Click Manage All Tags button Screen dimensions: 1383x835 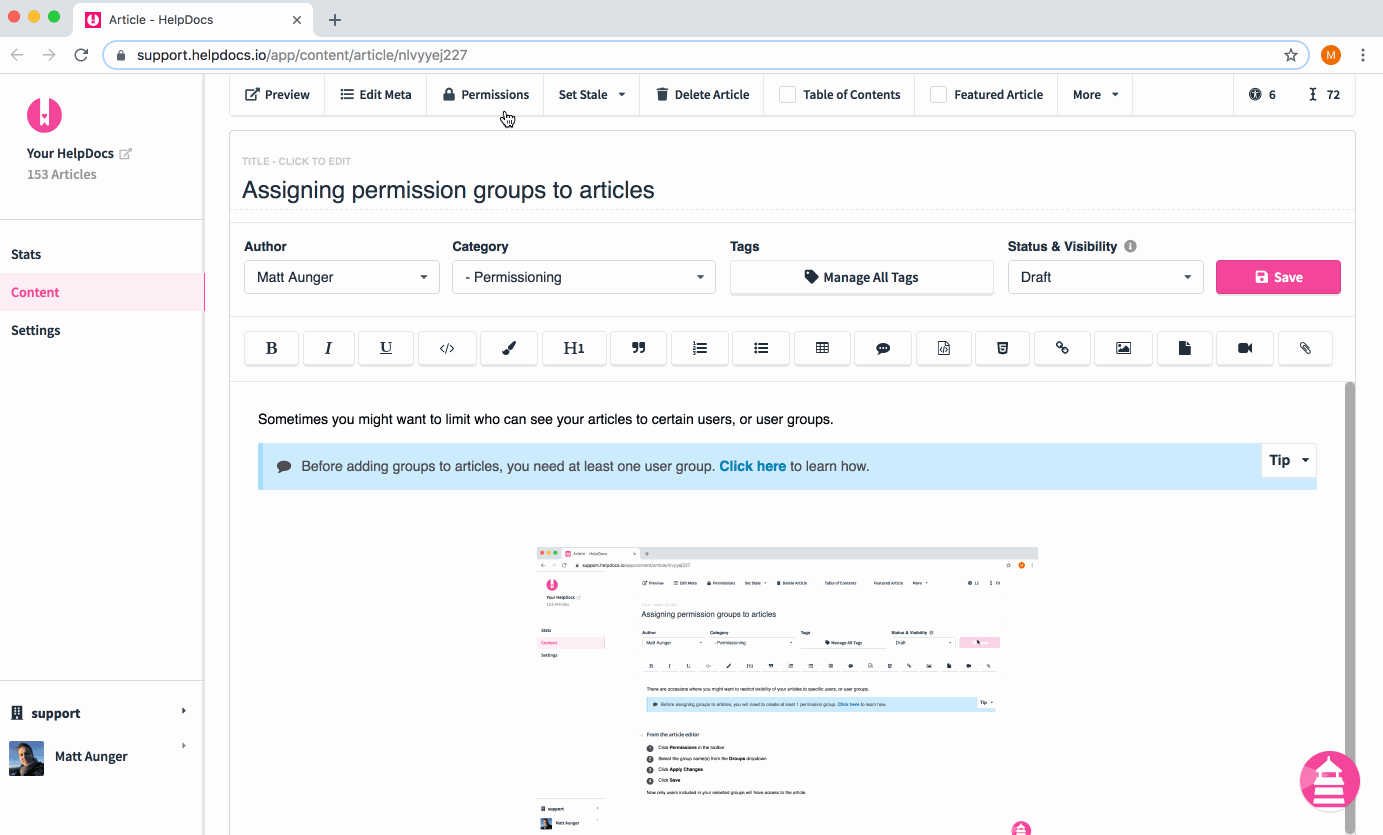862,277
